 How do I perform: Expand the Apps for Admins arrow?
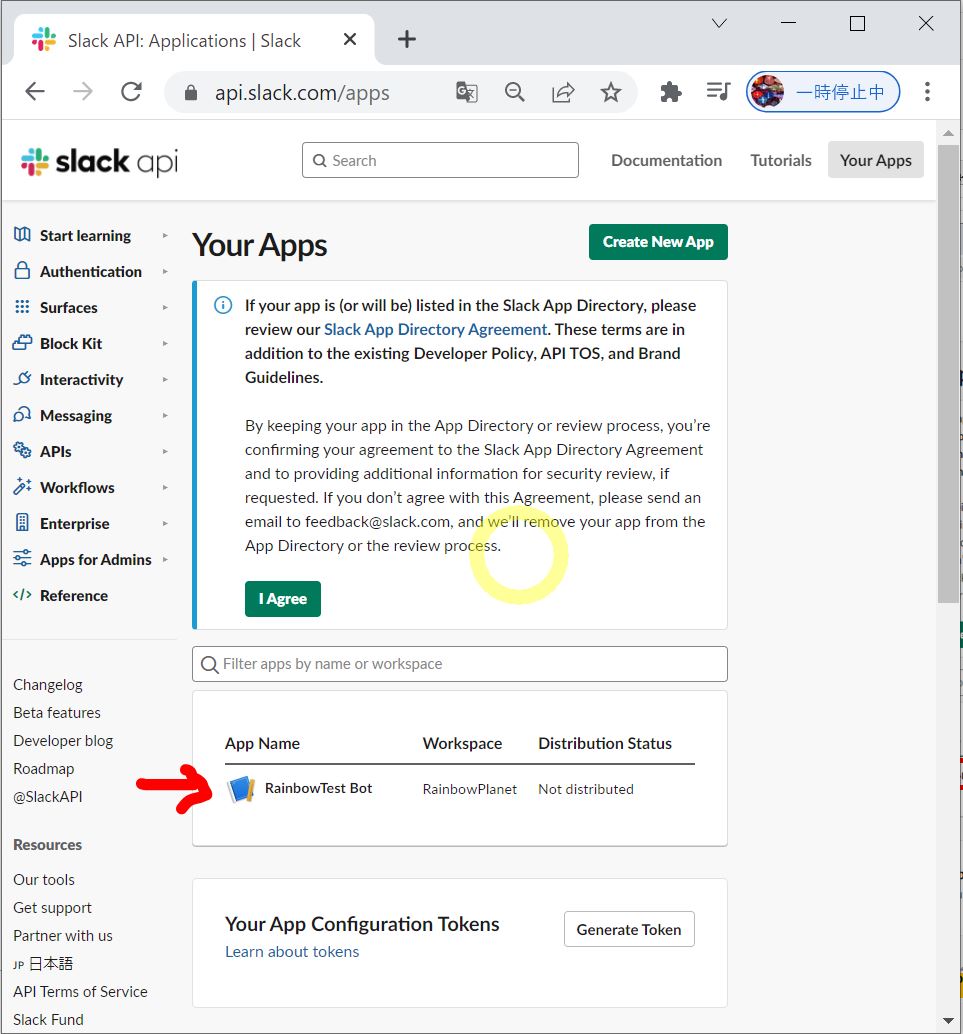(165, 559)
